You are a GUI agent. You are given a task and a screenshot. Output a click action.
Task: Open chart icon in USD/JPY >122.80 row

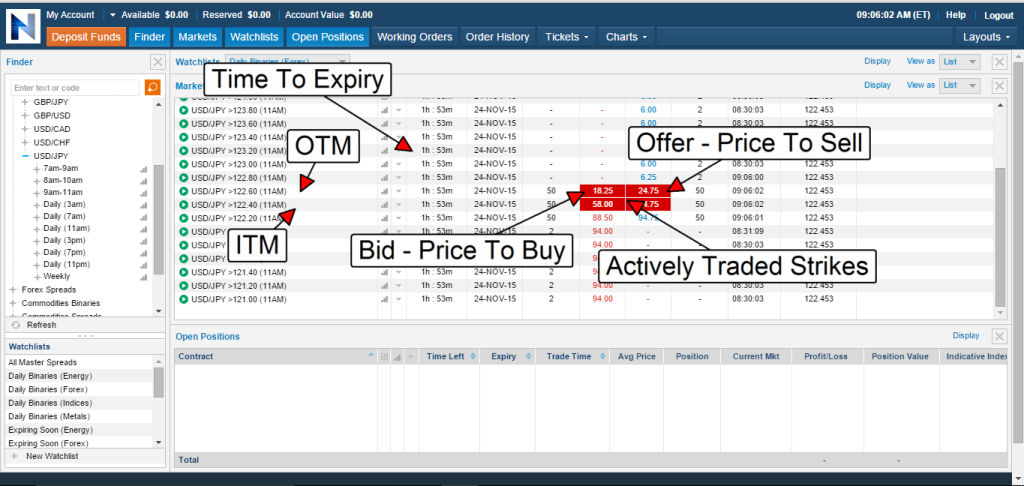tap(384, 177)
